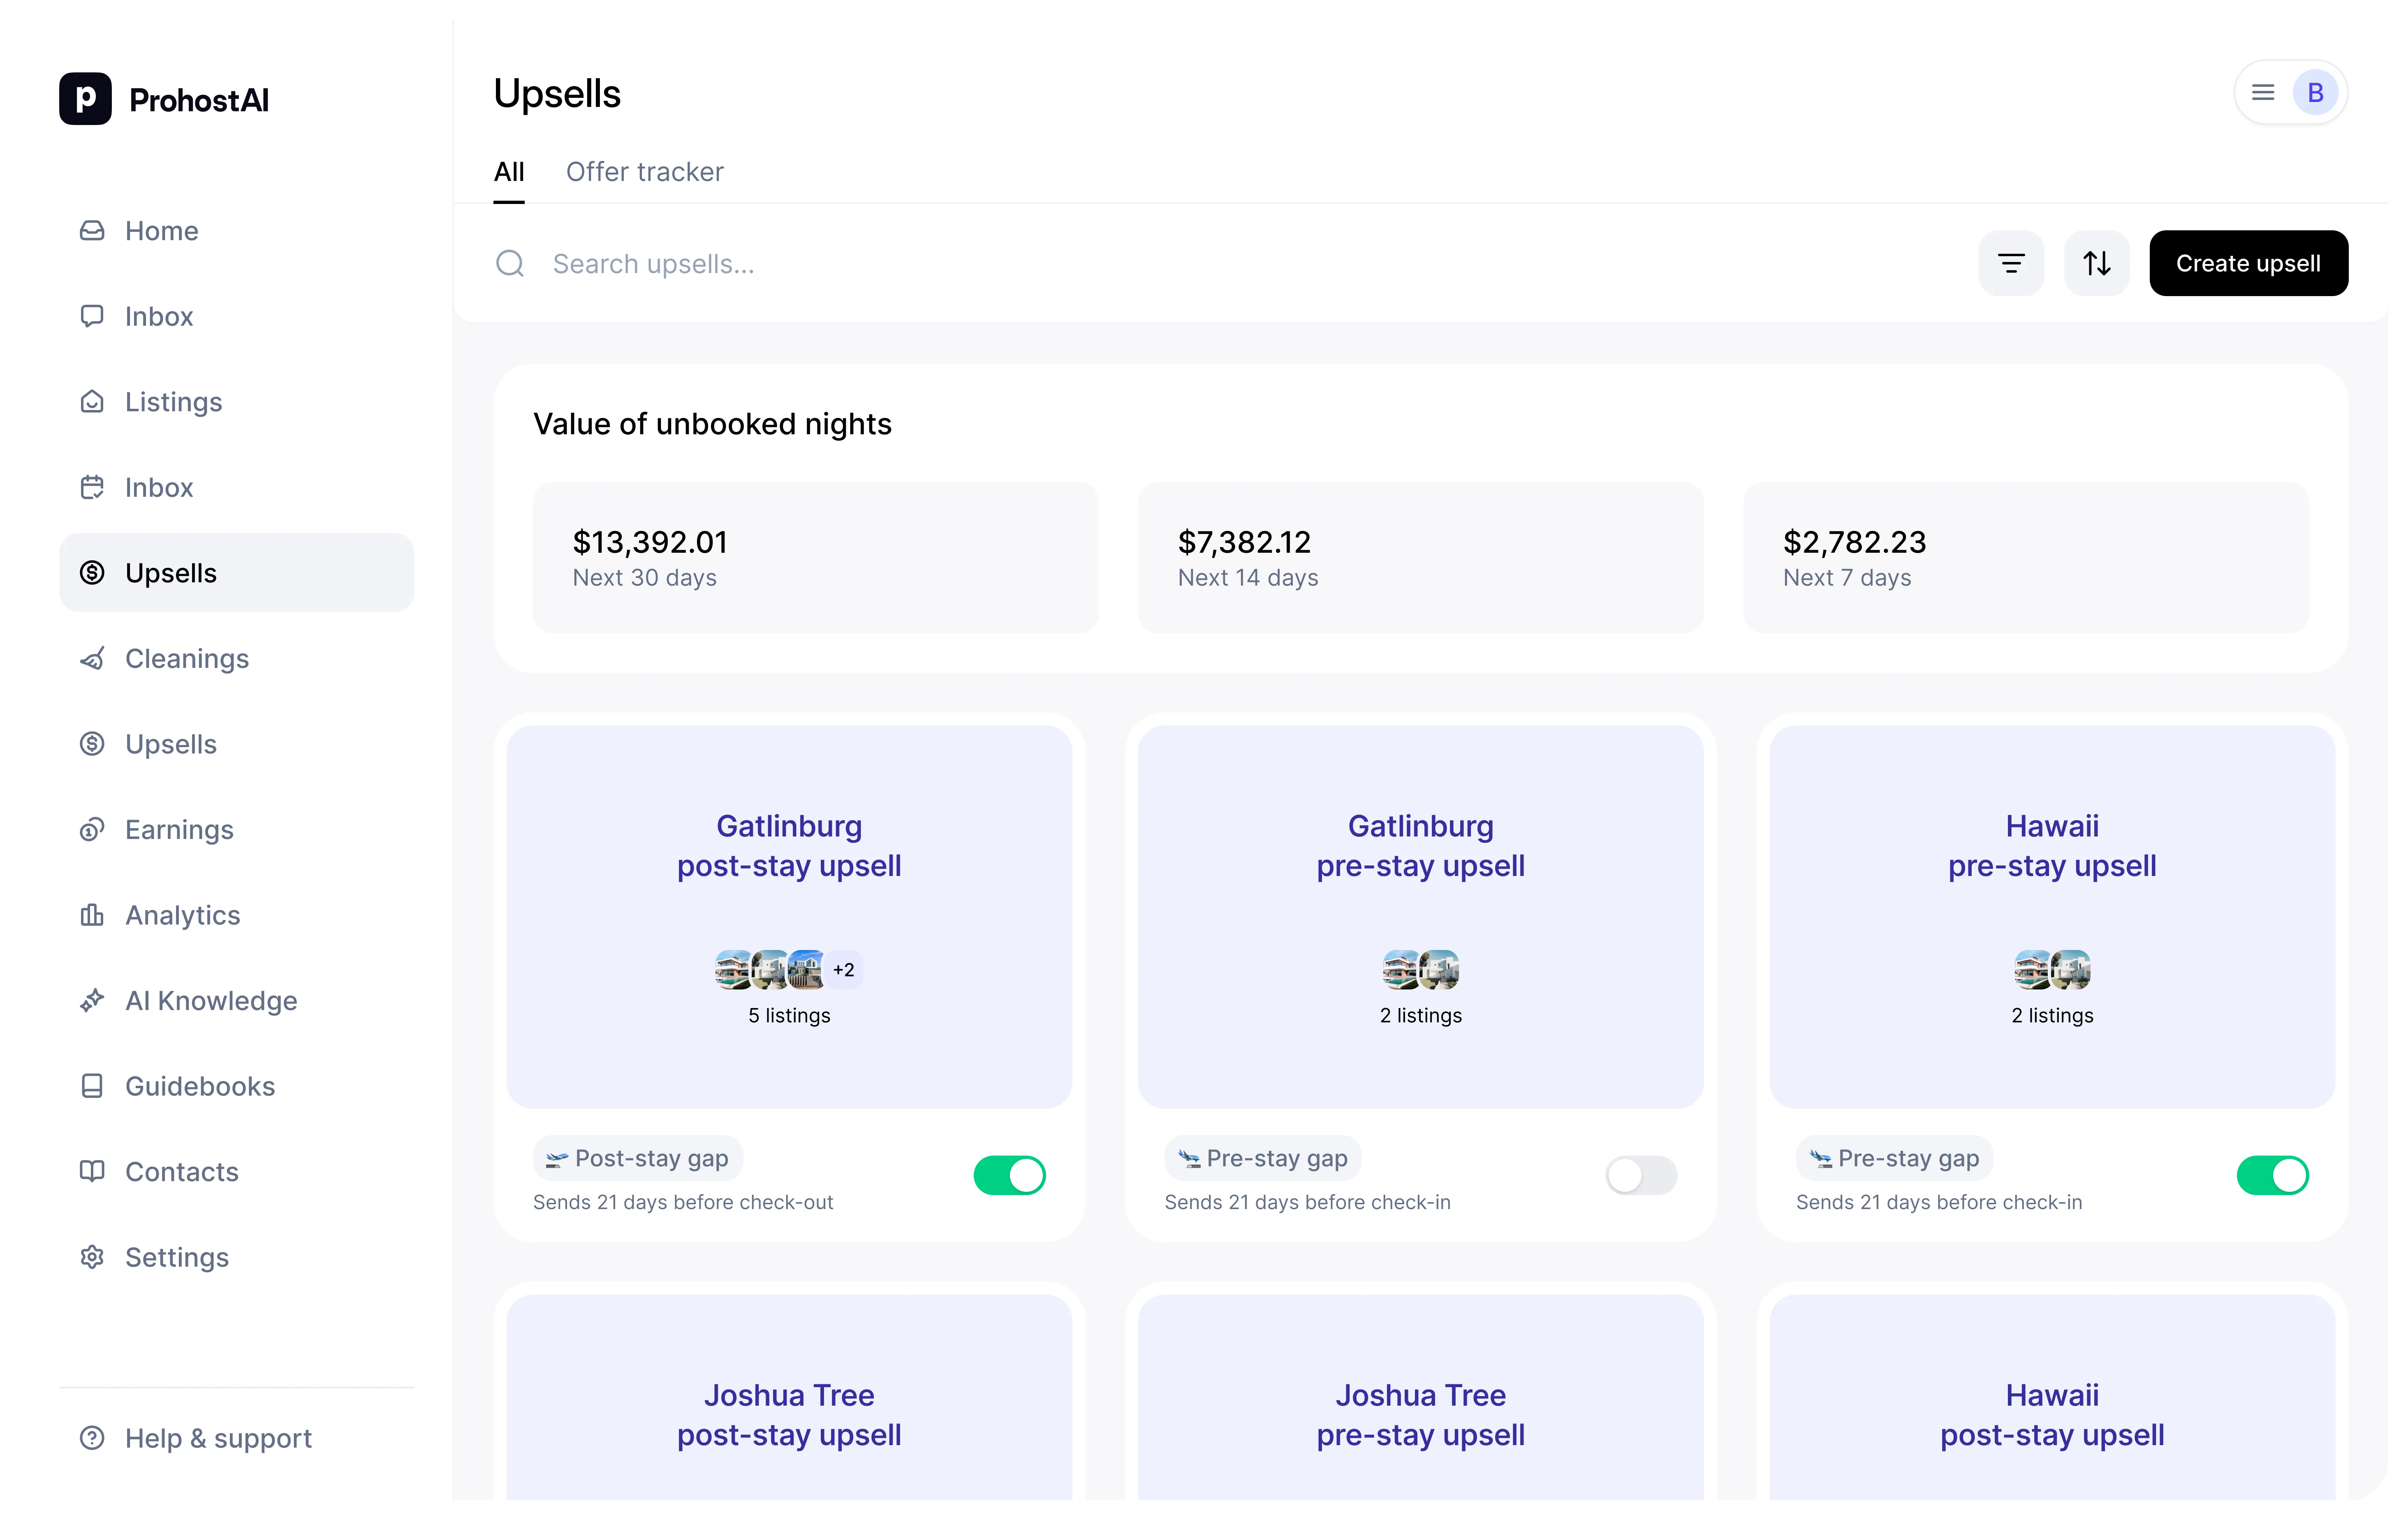The image size is (2408, 1520).
Task: Select the Inbox chat icon in sidebar
Action: [92, 316]
